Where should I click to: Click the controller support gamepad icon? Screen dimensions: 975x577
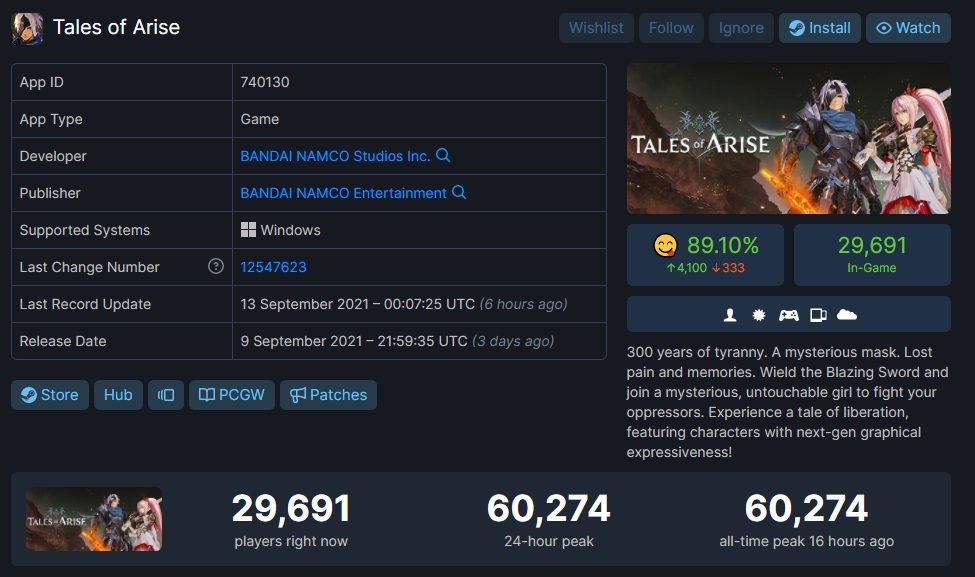click(x=788, y=315)
